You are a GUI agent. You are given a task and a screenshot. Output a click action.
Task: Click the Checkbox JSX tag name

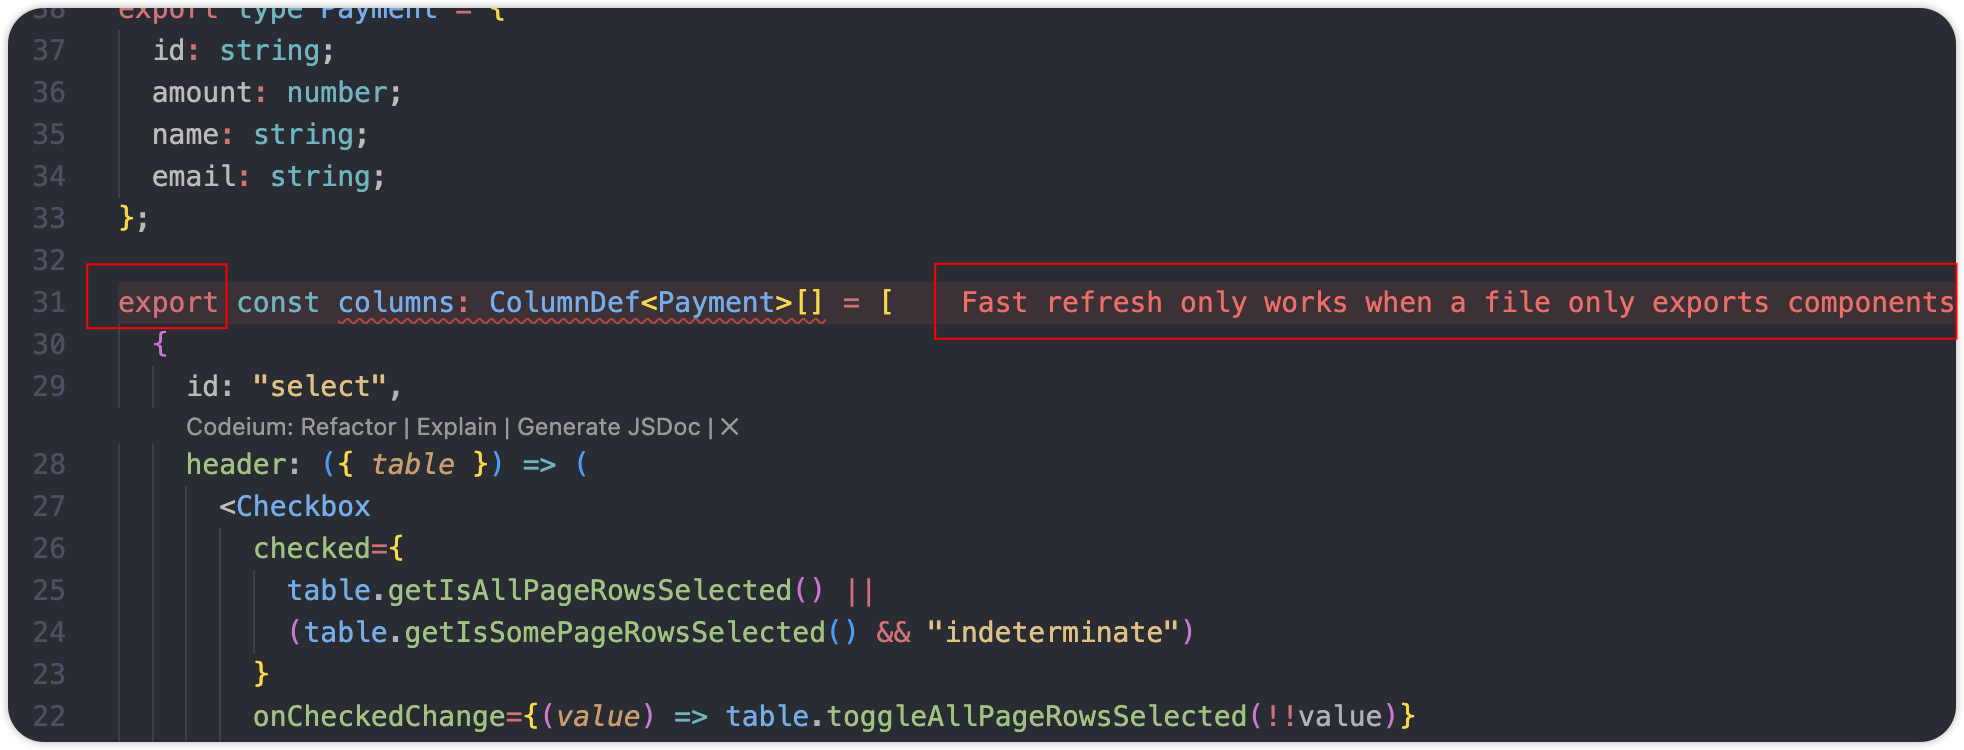pyautogui.click(x=303, y=506)
